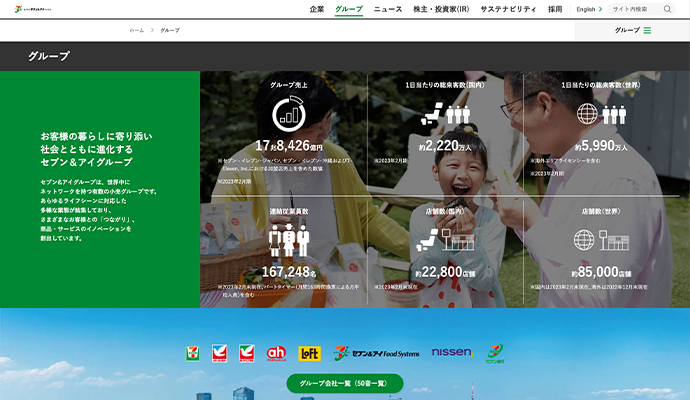
Task: Click the 採用 navigation link
Action: (x=555, y=9)
